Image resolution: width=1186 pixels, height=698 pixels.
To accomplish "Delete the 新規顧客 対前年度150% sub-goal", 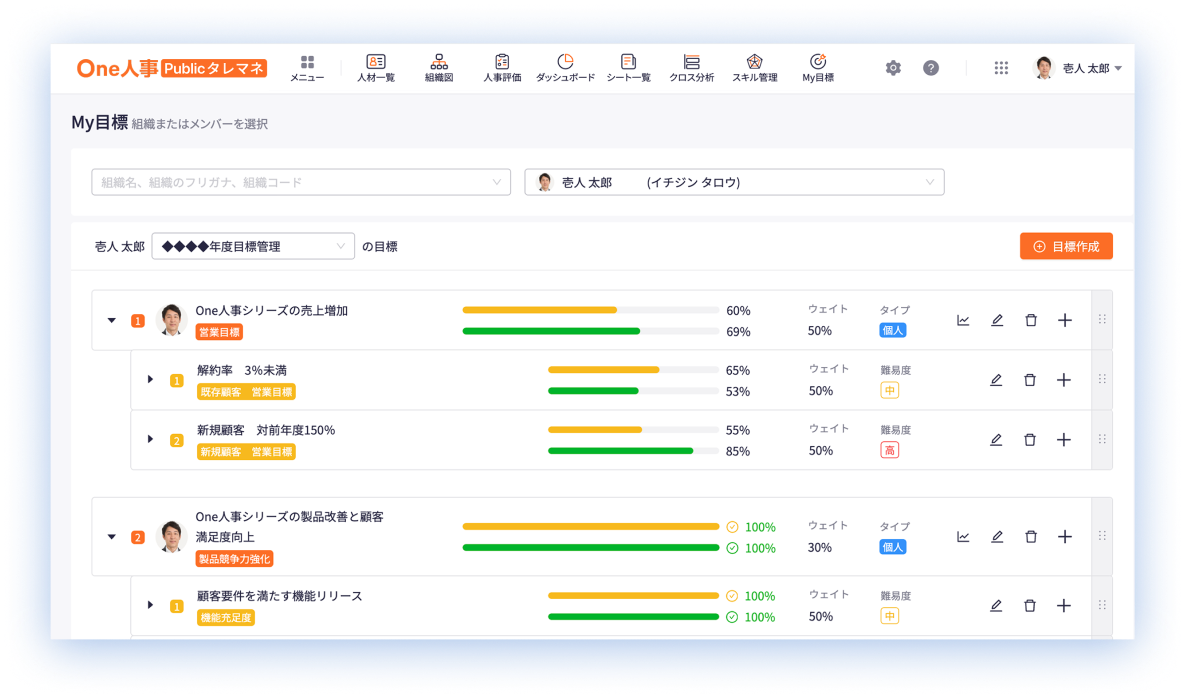I will click(1029, 439).
